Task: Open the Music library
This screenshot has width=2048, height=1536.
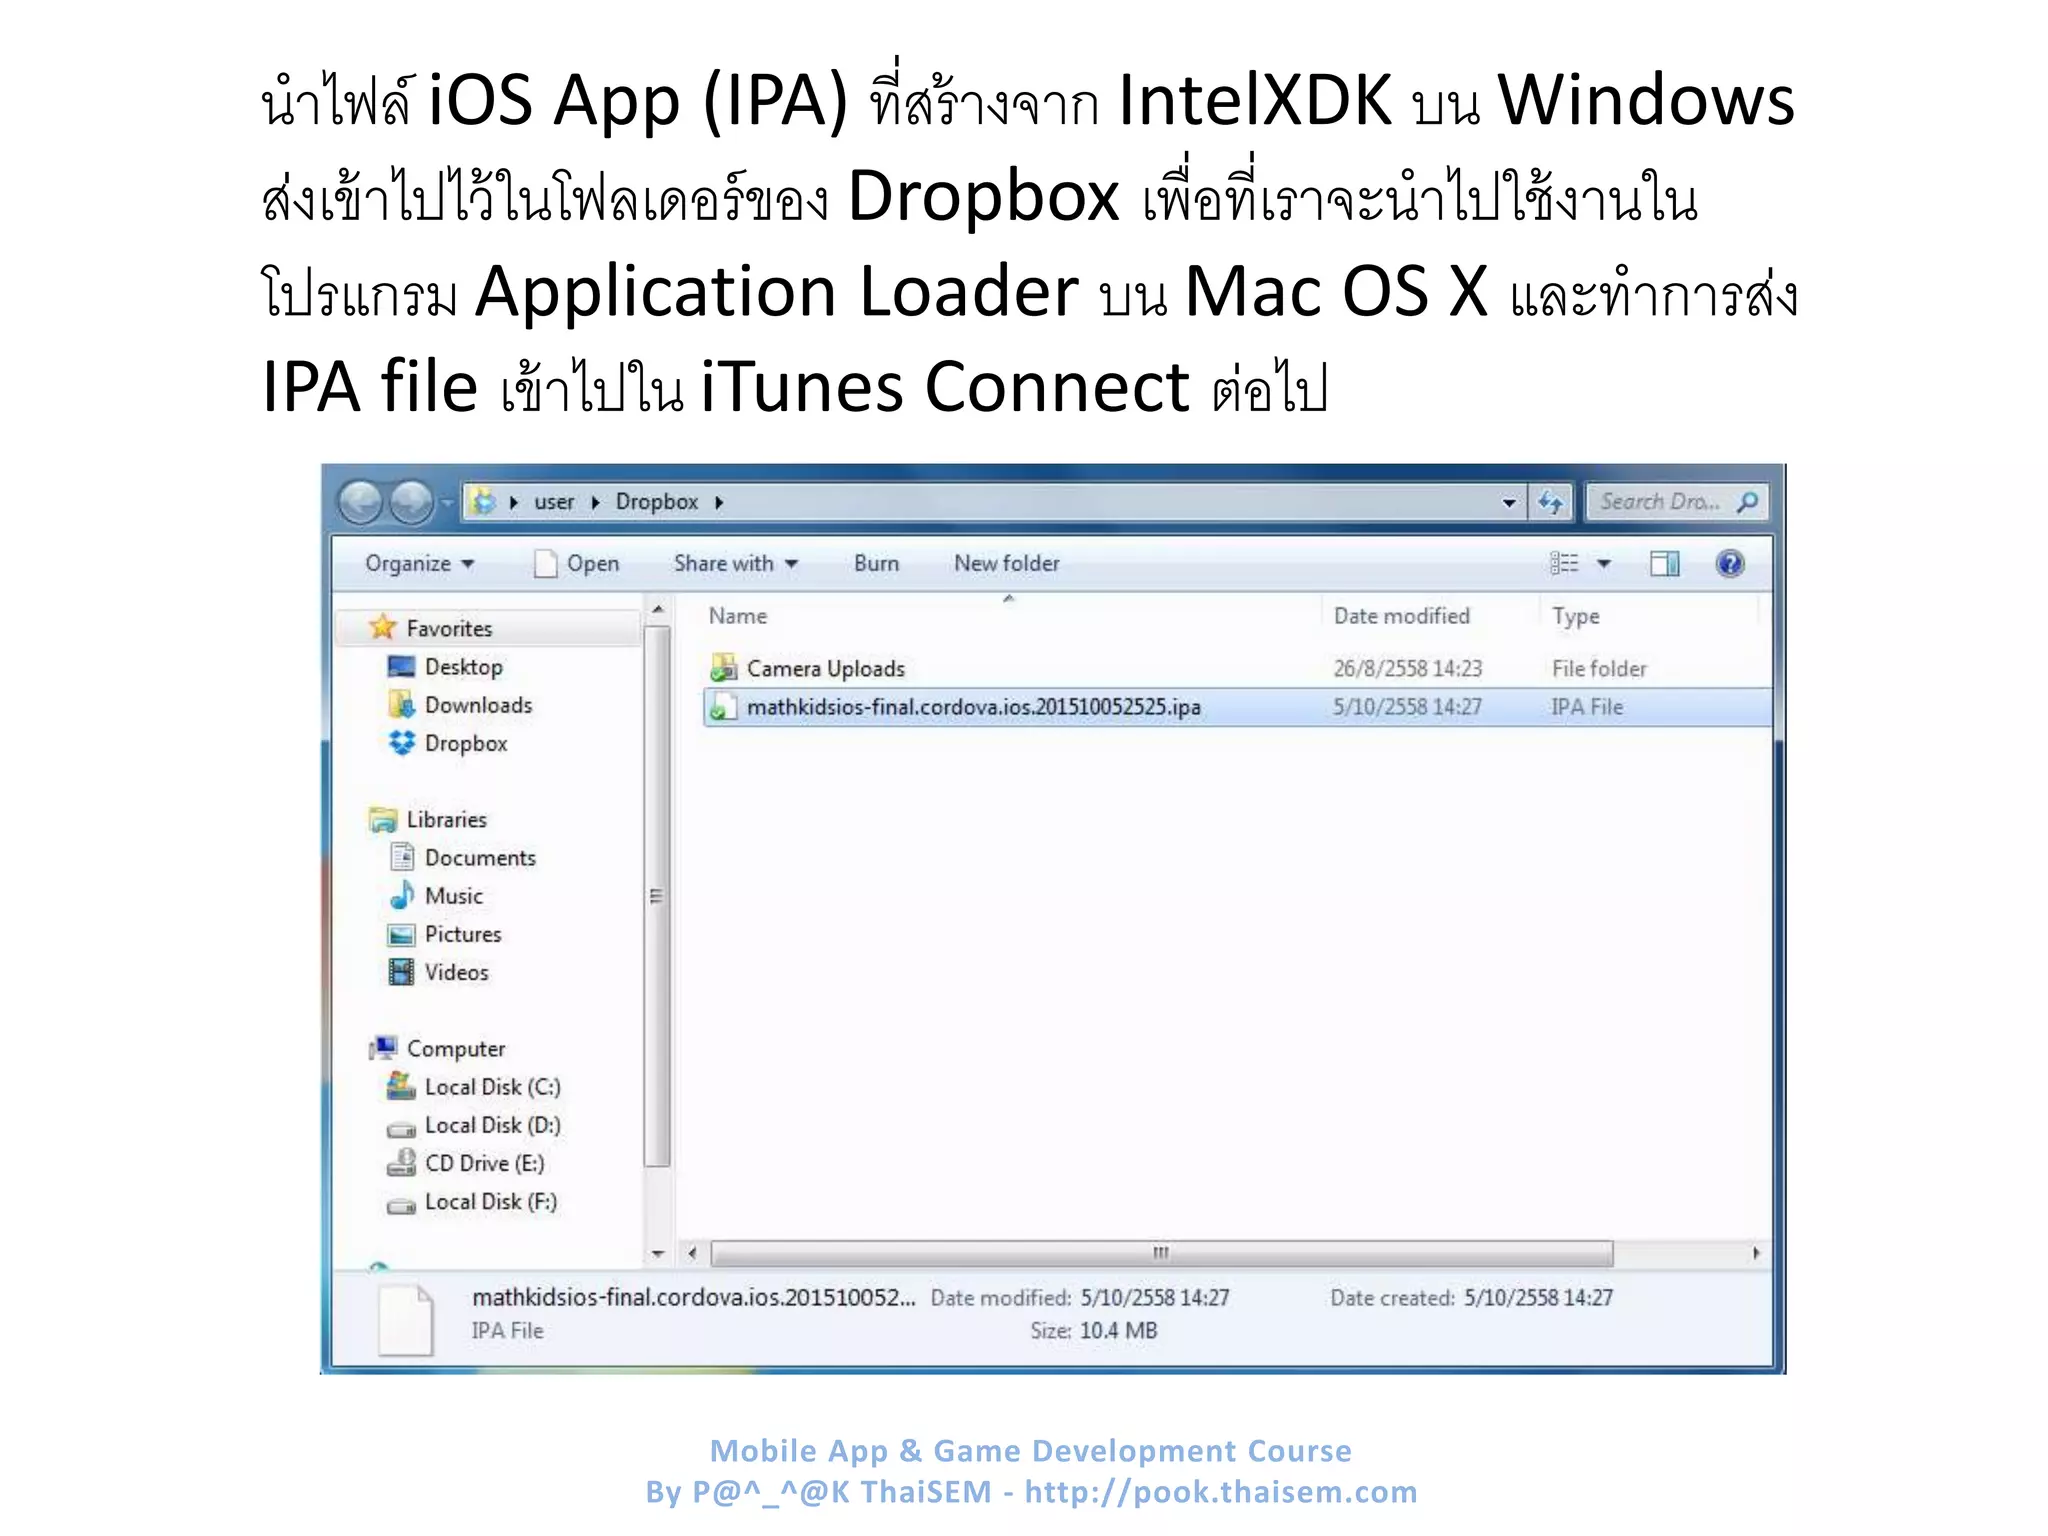Action: [453, 896]
